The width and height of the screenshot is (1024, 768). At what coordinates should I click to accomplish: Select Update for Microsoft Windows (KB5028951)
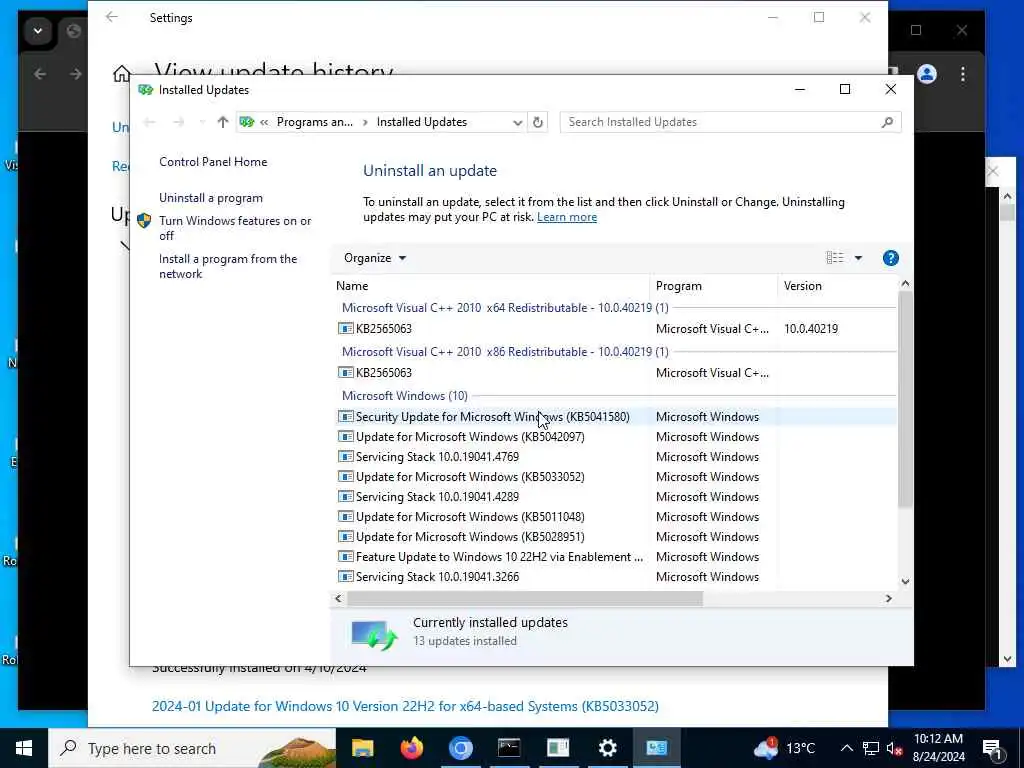coord(616,537)
